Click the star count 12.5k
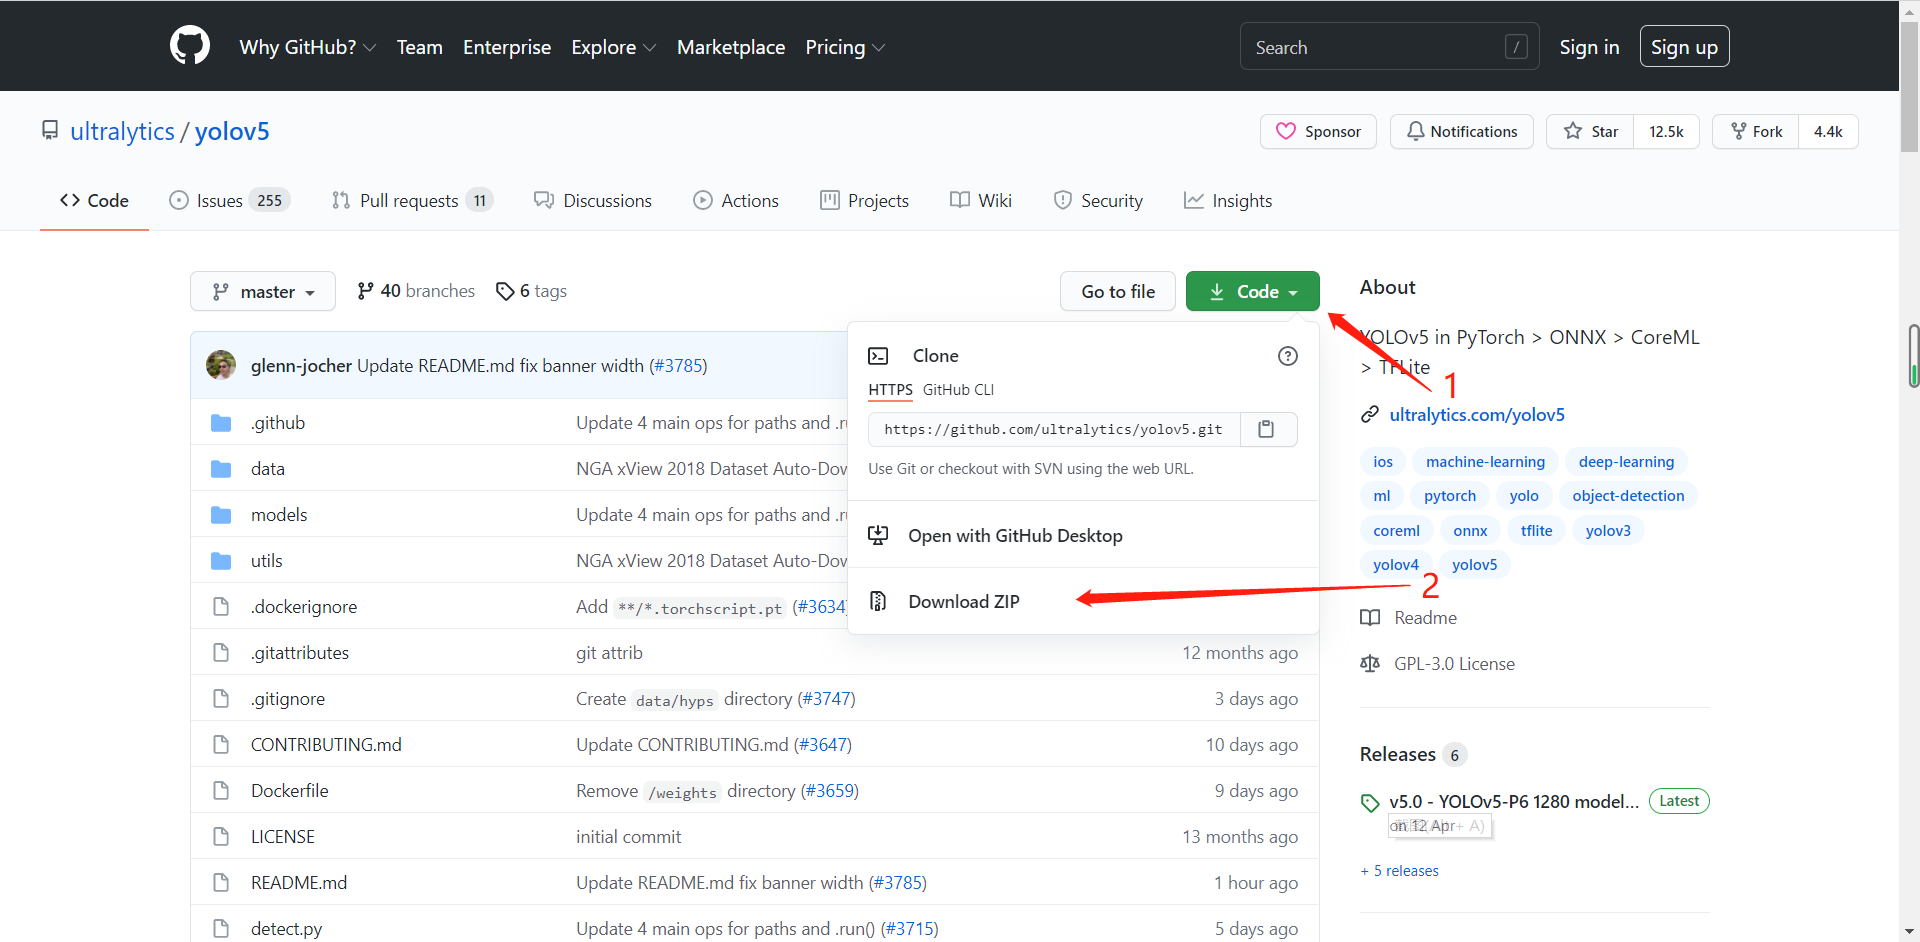The height and width of the screenshot is (942, 1920). (1666, 132)
